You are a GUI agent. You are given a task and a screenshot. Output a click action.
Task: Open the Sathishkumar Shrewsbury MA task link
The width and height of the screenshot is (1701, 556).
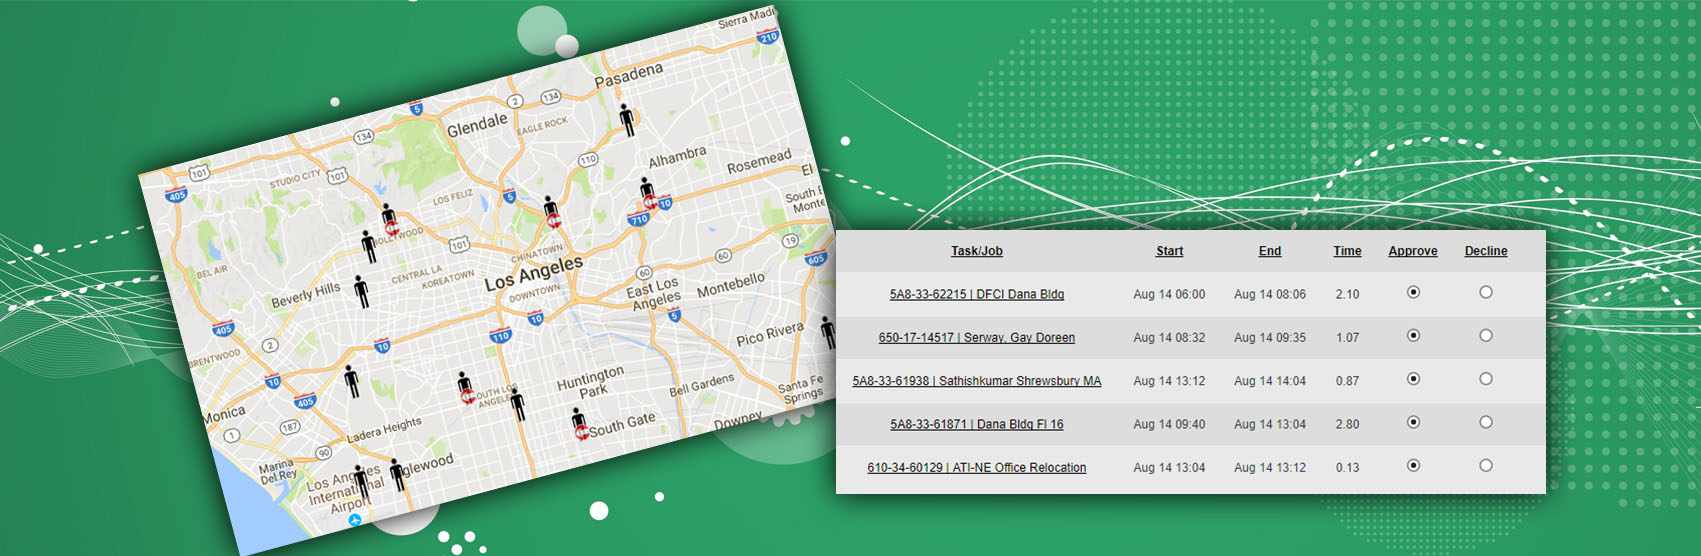tap(976, 381)
